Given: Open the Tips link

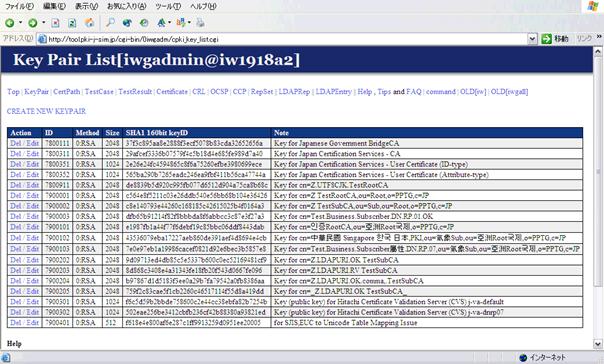Looking at the screenshot, I should pyautogui.click(x=384, y=92).
